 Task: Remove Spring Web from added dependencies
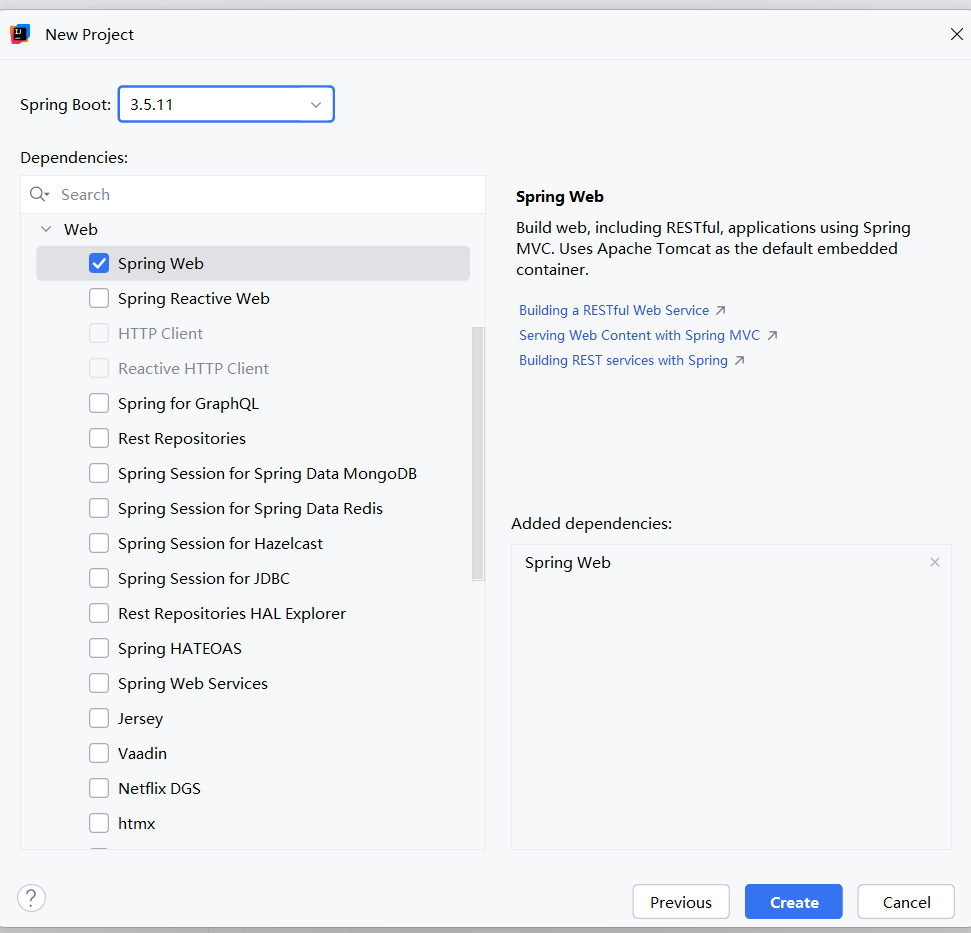coord(934,562)
